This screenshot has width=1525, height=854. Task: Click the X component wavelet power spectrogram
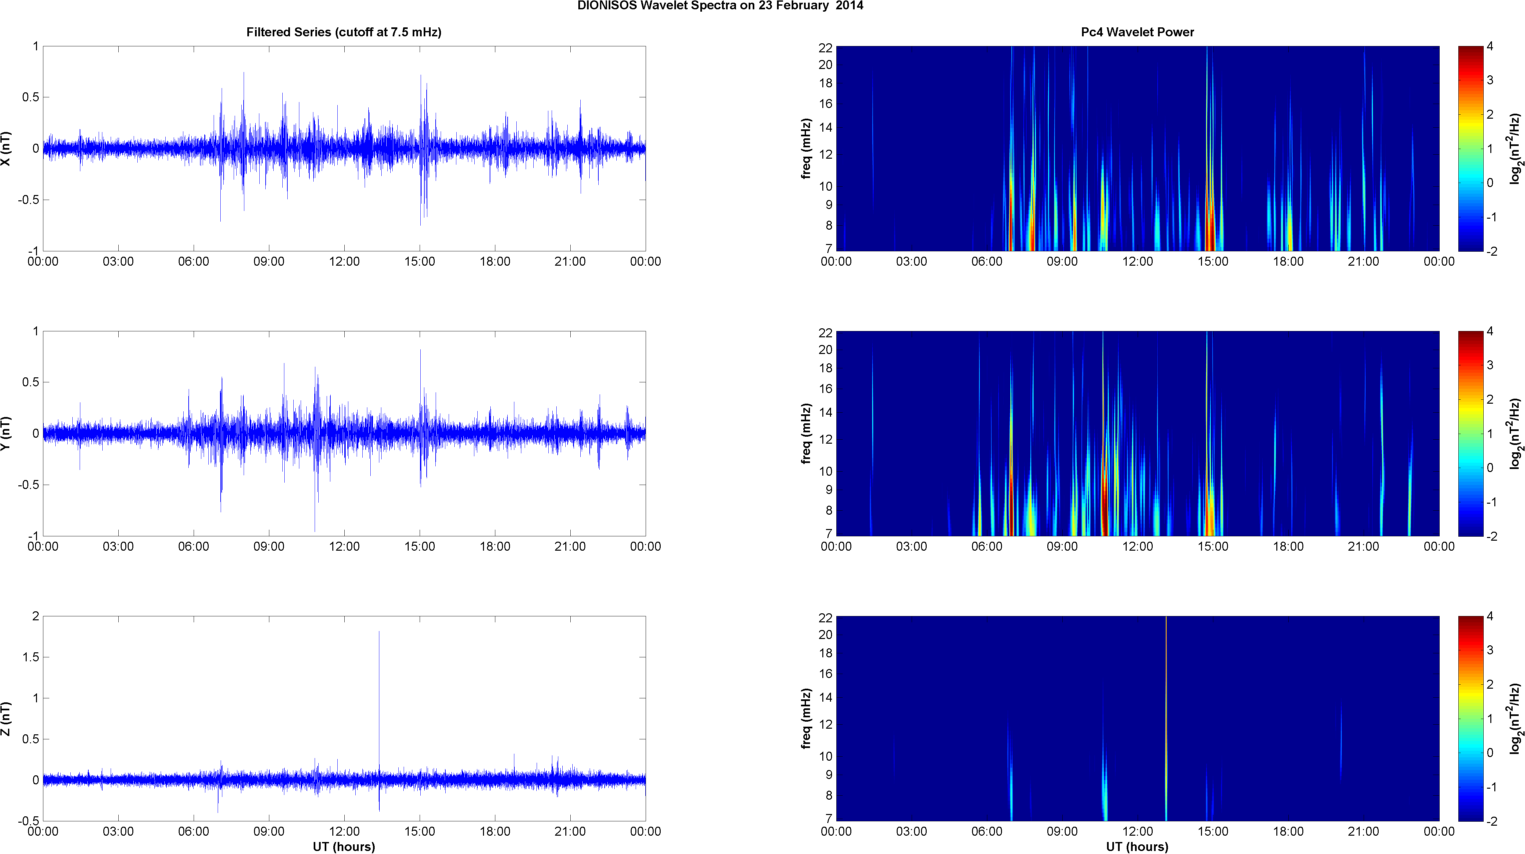[x=1137, y=148]
